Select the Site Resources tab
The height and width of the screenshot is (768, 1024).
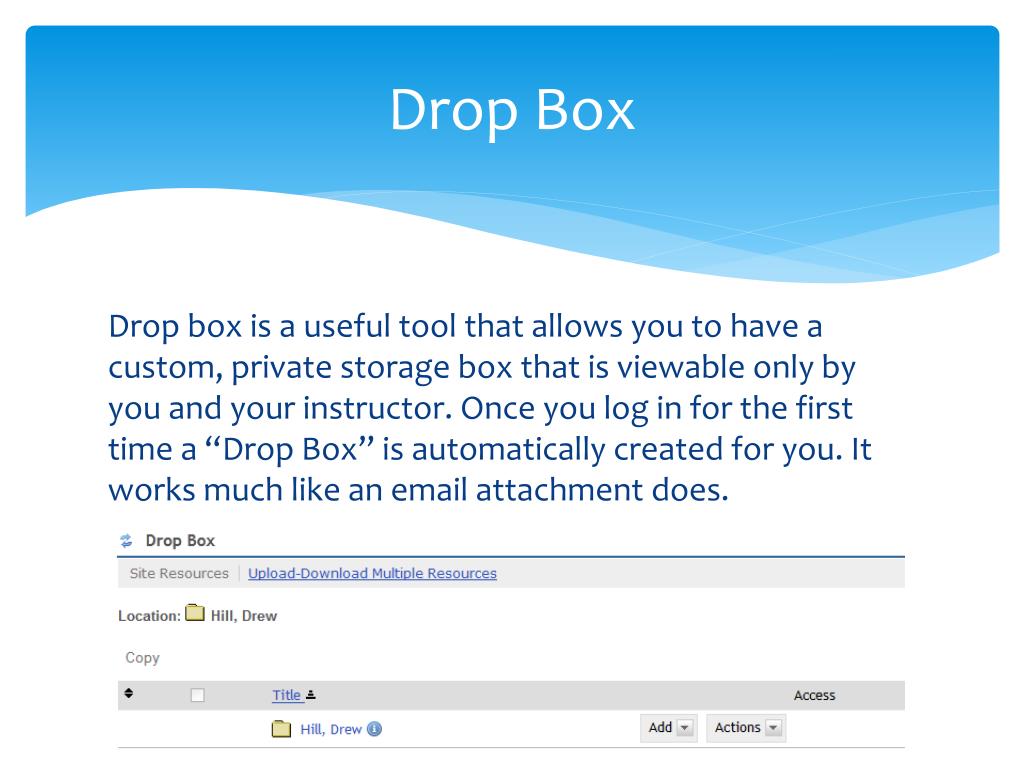[x=179, y=573]
